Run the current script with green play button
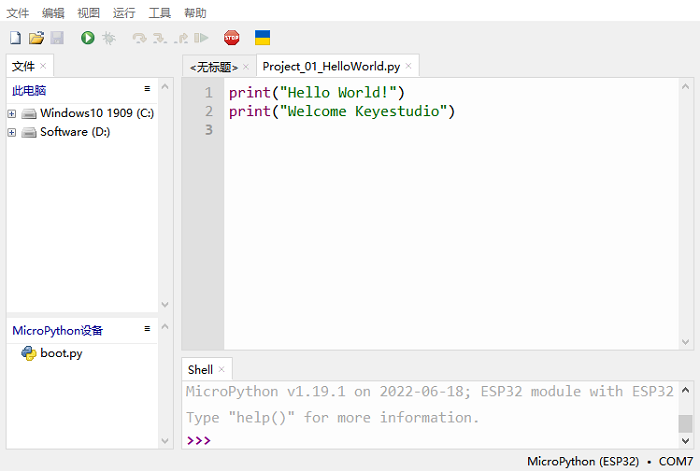Screen dimensions: 700x471 [x=88, y=38]
